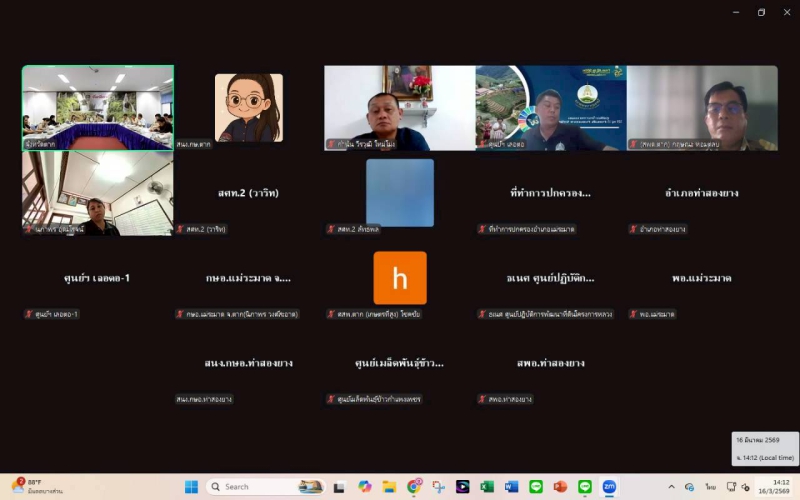The height and width of the screenshot is (500, 800).
Task: Open PowerPoint from the taskbar
Action: click(x=560, y=487)
